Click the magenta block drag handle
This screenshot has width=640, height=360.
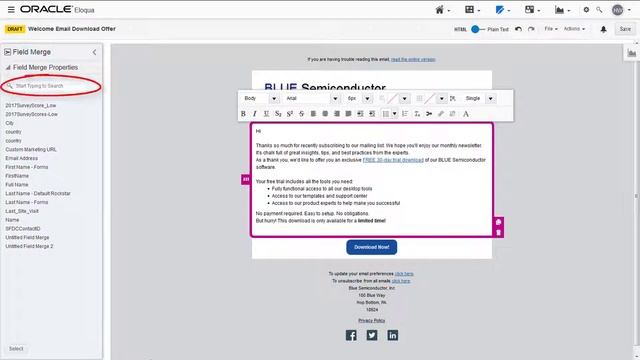coord(246,179)
